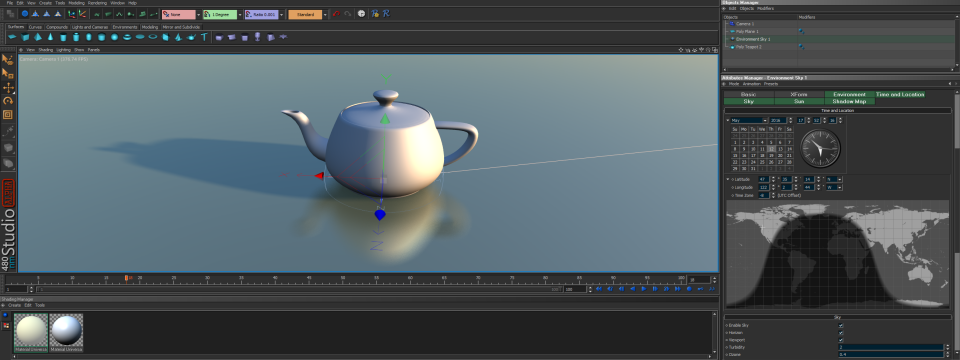The height and width of the screenshot is (360, 960).
Task: Open the Sun attributes tab
Action: pos(799,102)
